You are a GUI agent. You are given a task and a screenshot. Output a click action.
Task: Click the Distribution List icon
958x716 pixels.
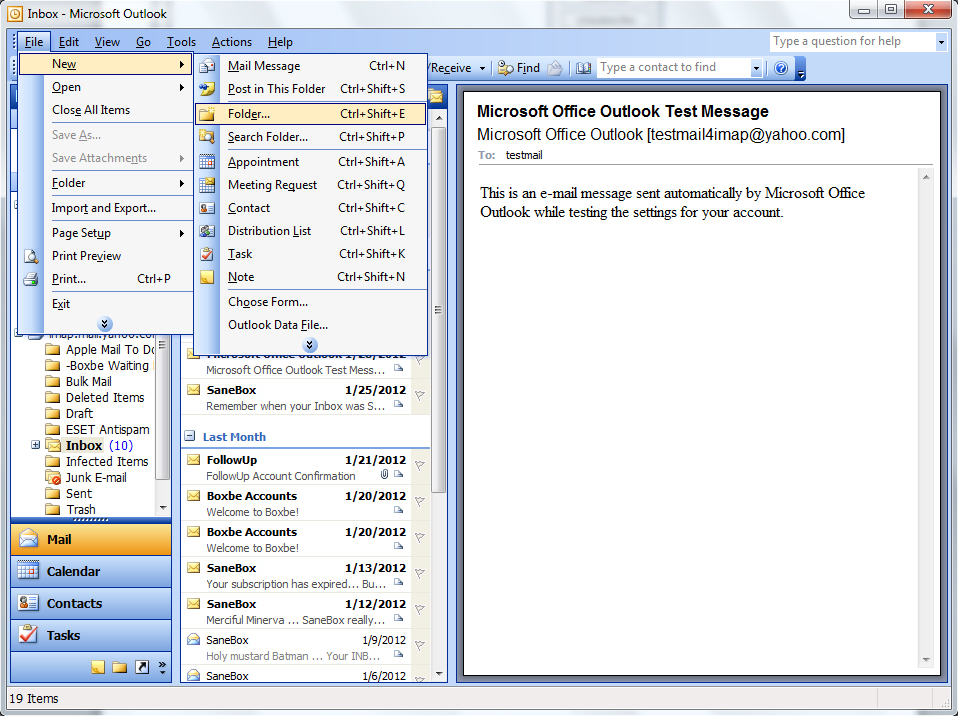207,231
